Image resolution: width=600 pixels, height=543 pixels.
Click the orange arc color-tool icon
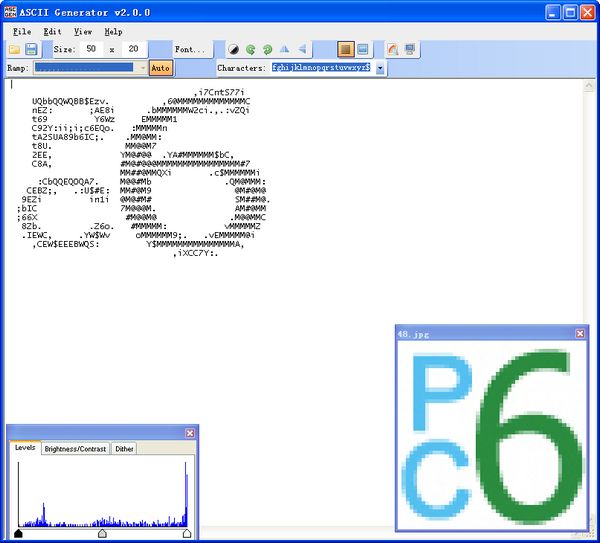point(393,49)
